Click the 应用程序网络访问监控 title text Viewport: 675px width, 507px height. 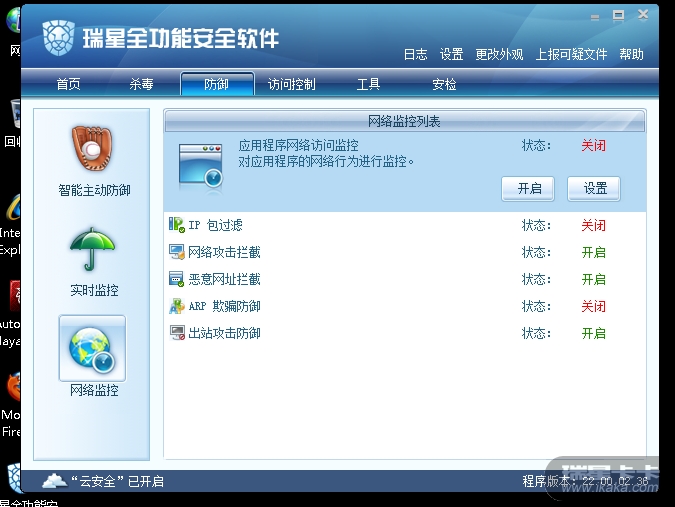coord(298,145)
